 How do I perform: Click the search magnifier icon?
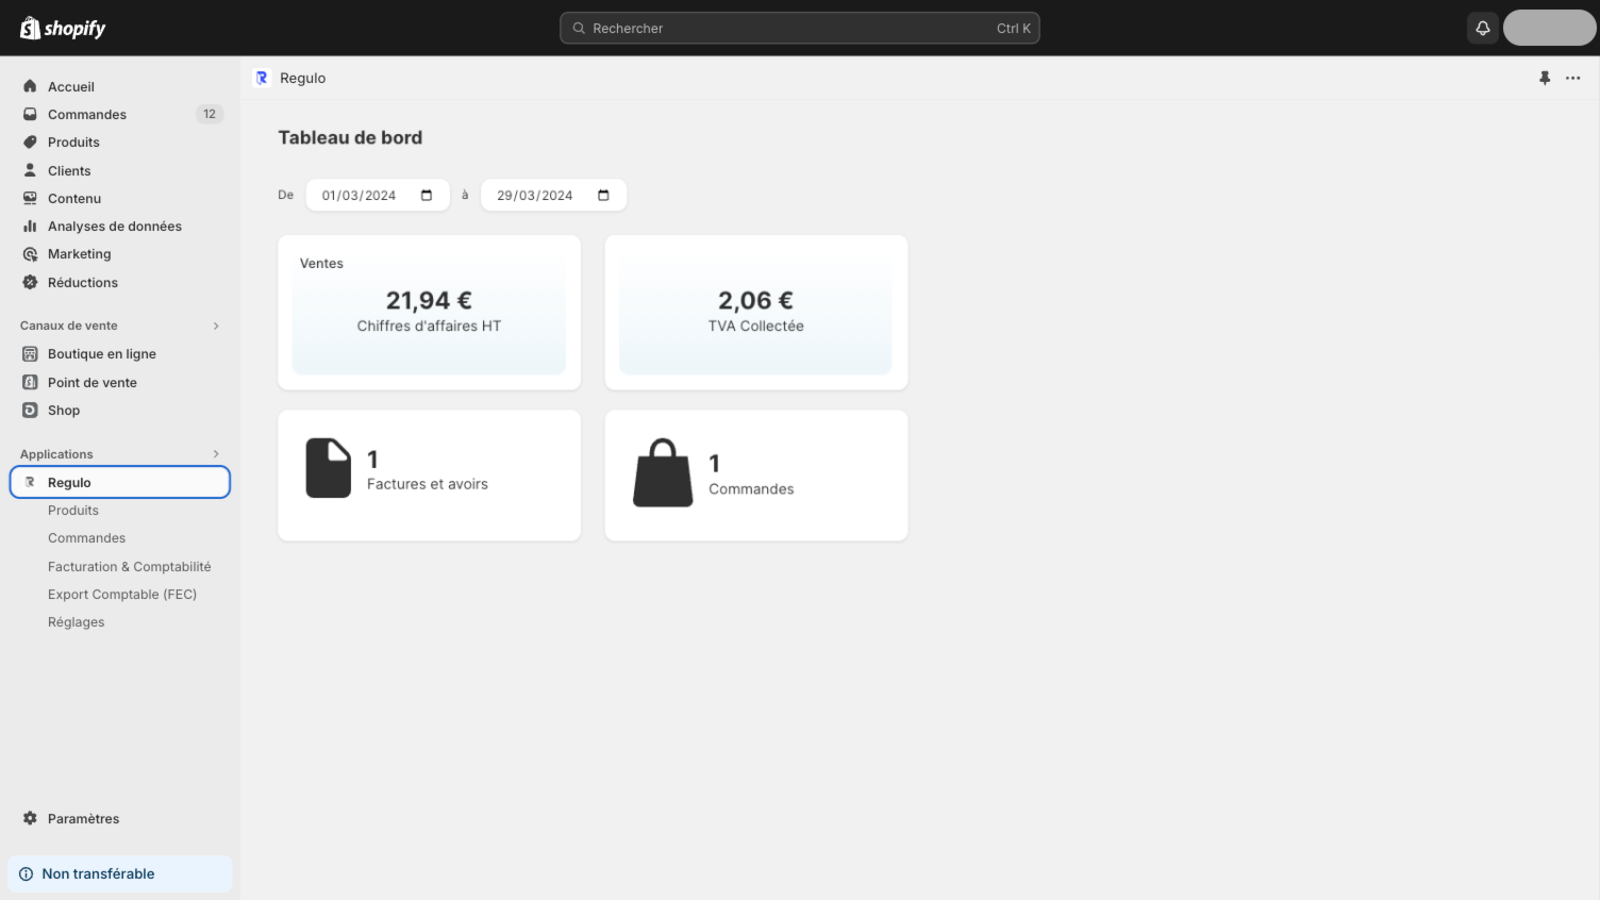pyautogui.click(x=578, y=28)
